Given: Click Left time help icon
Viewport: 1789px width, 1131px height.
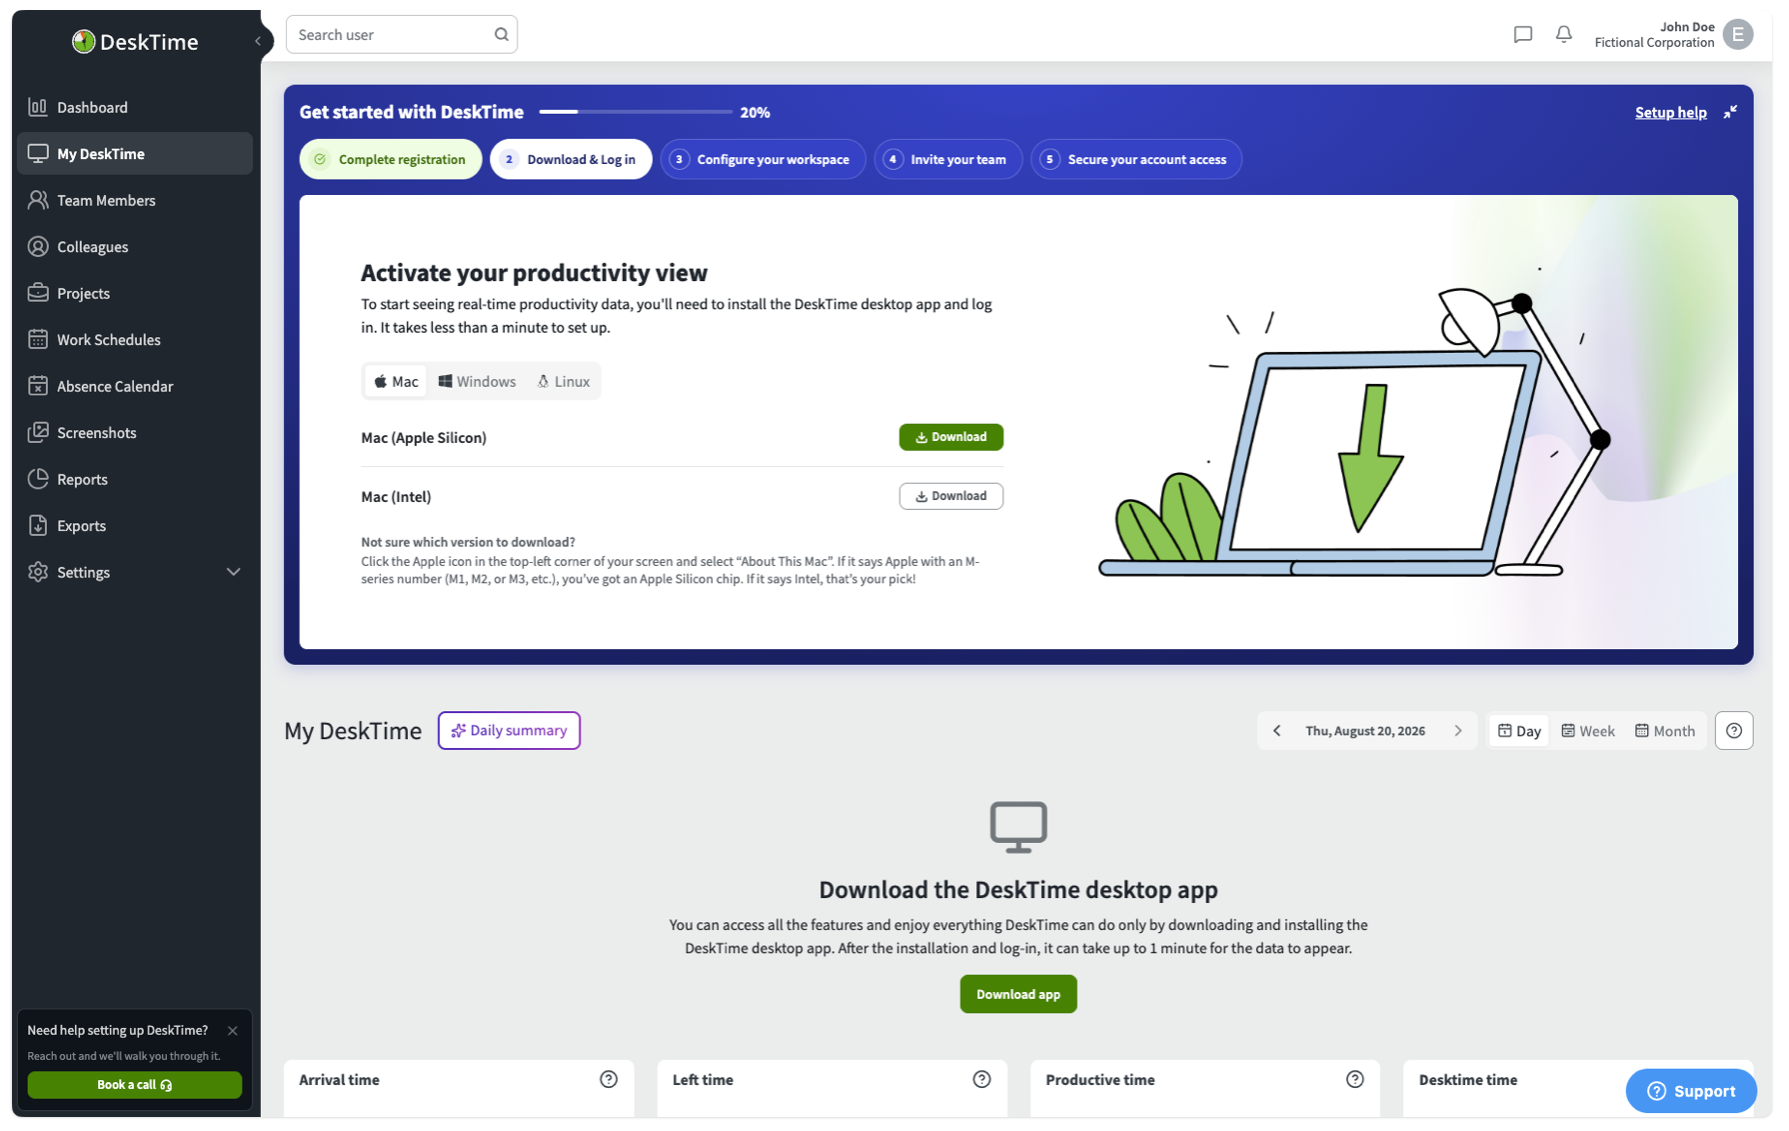Looking at the screenshot, I should point(981,1079).
